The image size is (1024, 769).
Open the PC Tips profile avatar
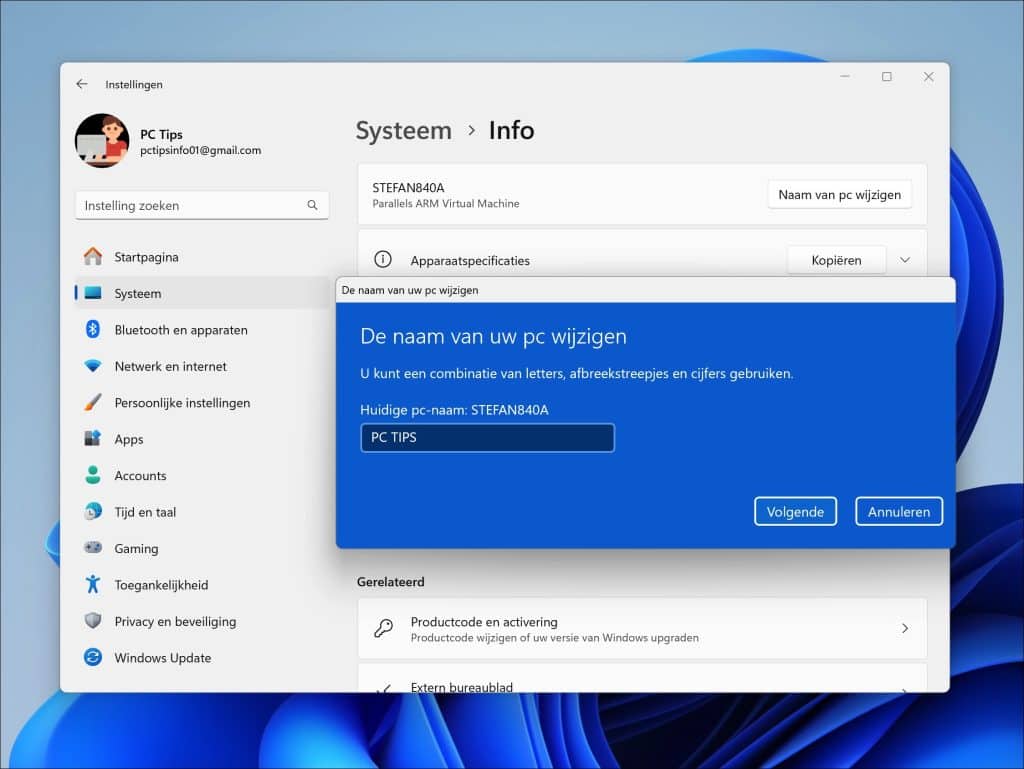tap(102, 140)
